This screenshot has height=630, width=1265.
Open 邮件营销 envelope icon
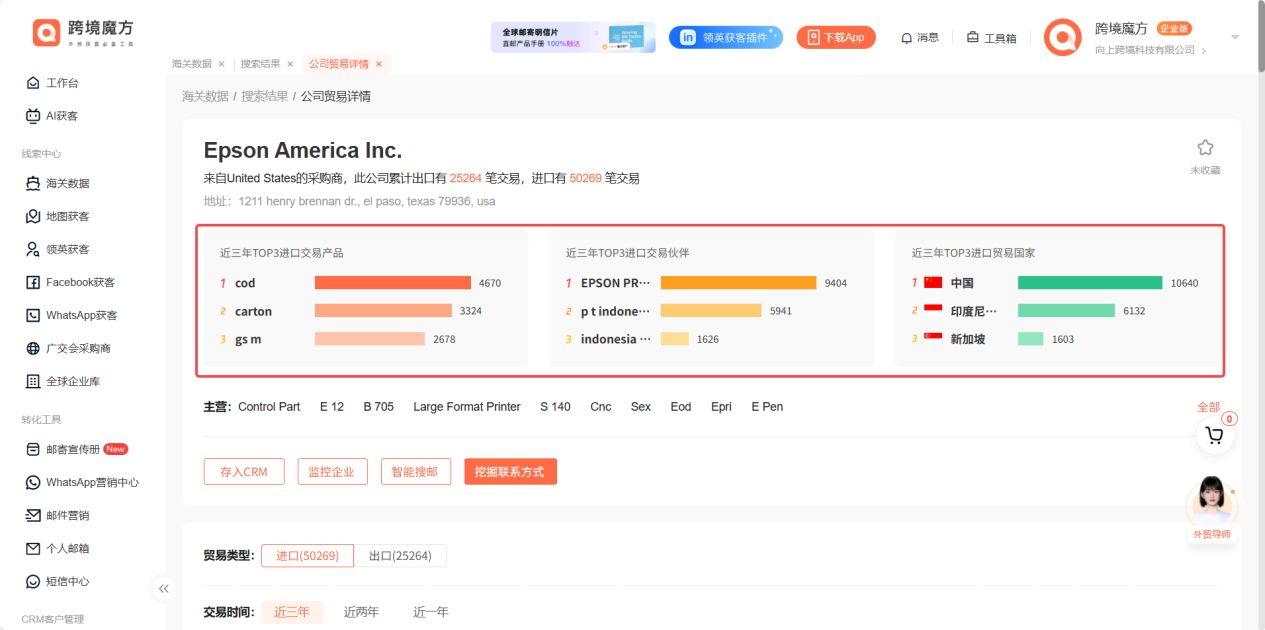click(x=33, y=515)
